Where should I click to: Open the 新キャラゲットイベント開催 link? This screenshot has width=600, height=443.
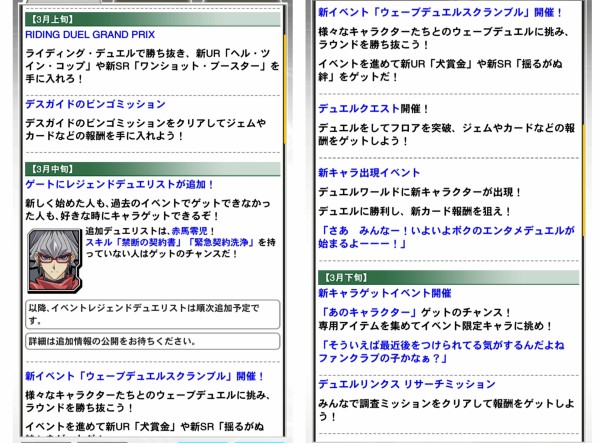pos(385,293)
